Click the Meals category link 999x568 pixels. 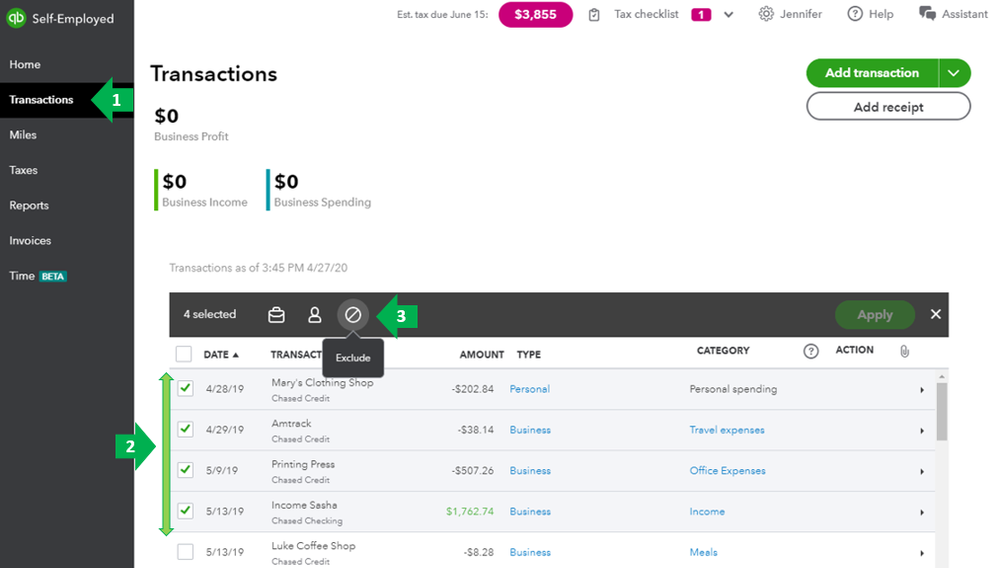[x=703, y=552]
